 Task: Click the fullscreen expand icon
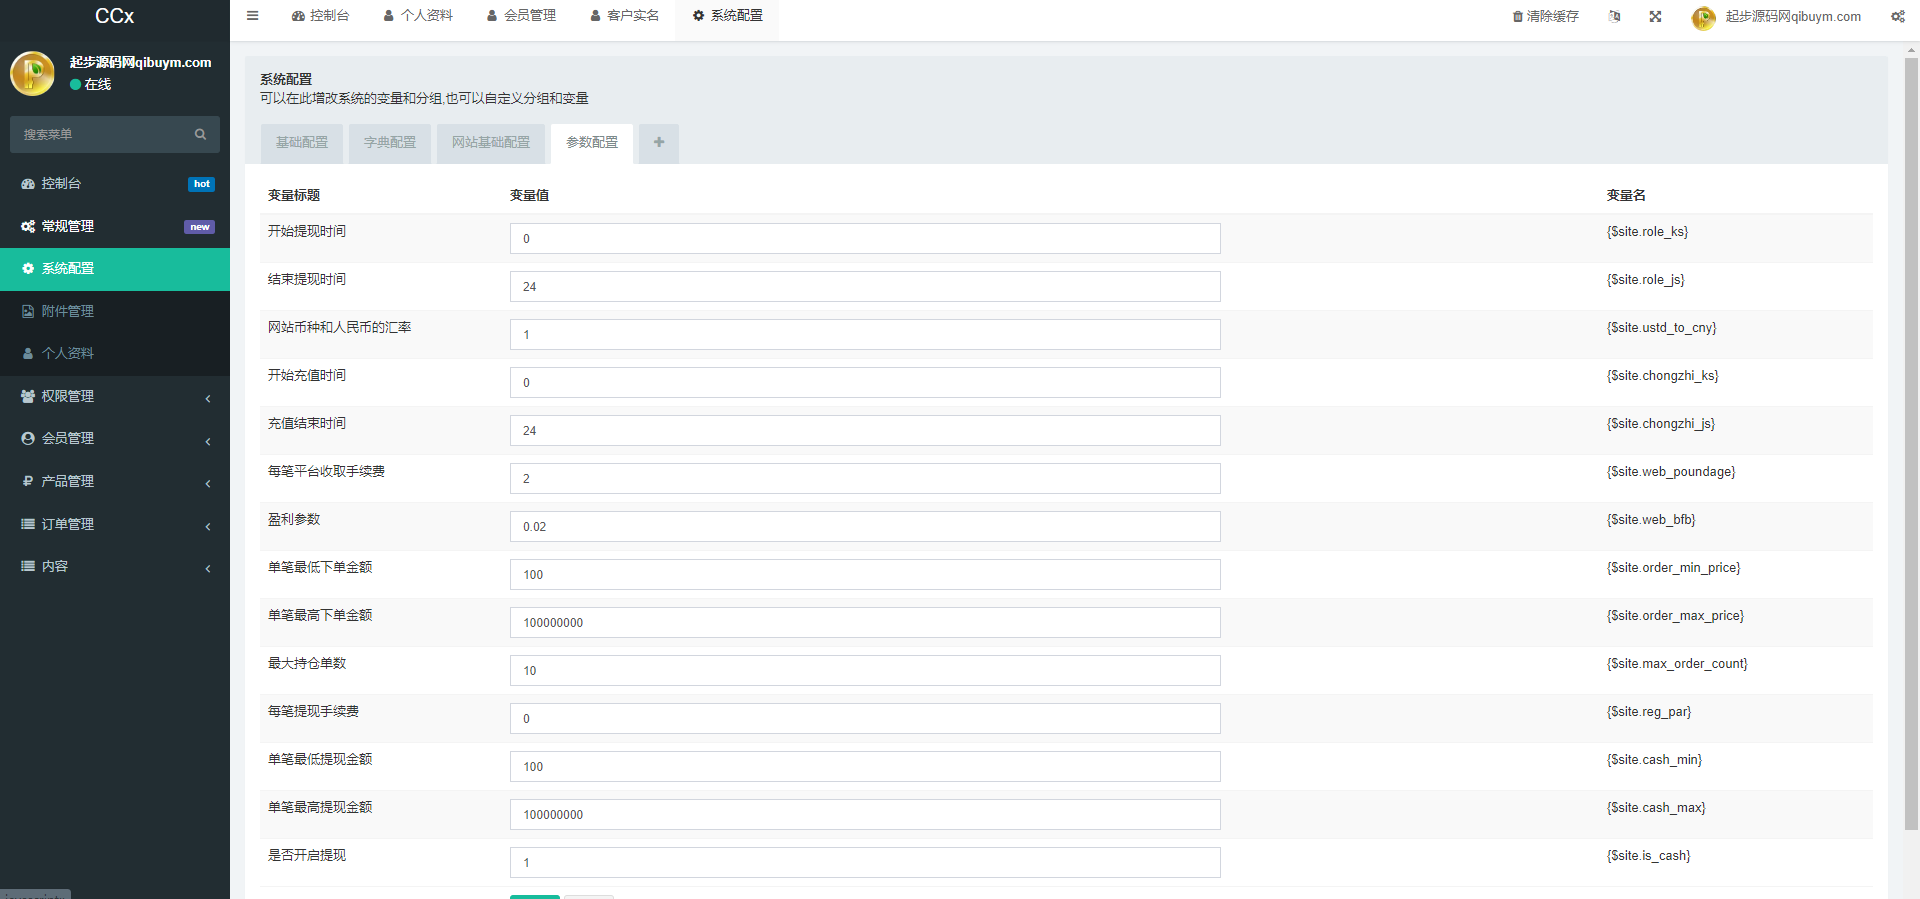coord(1655,16)
